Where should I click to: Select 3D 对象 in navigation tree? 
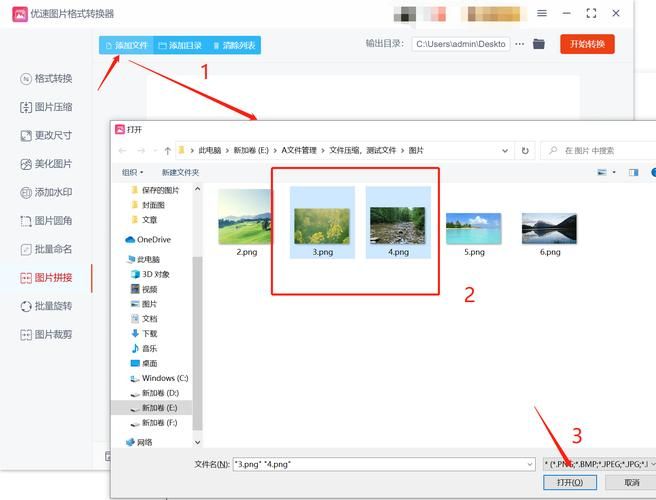(x=151, y=274)
